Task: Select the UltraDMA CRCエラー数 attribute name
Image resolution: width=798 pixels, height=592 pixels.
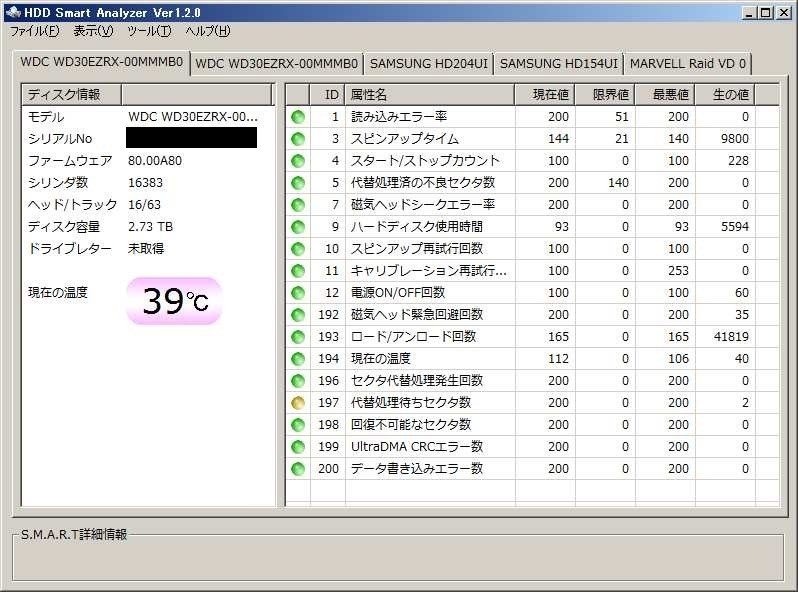Action: [x=417, y=446]
